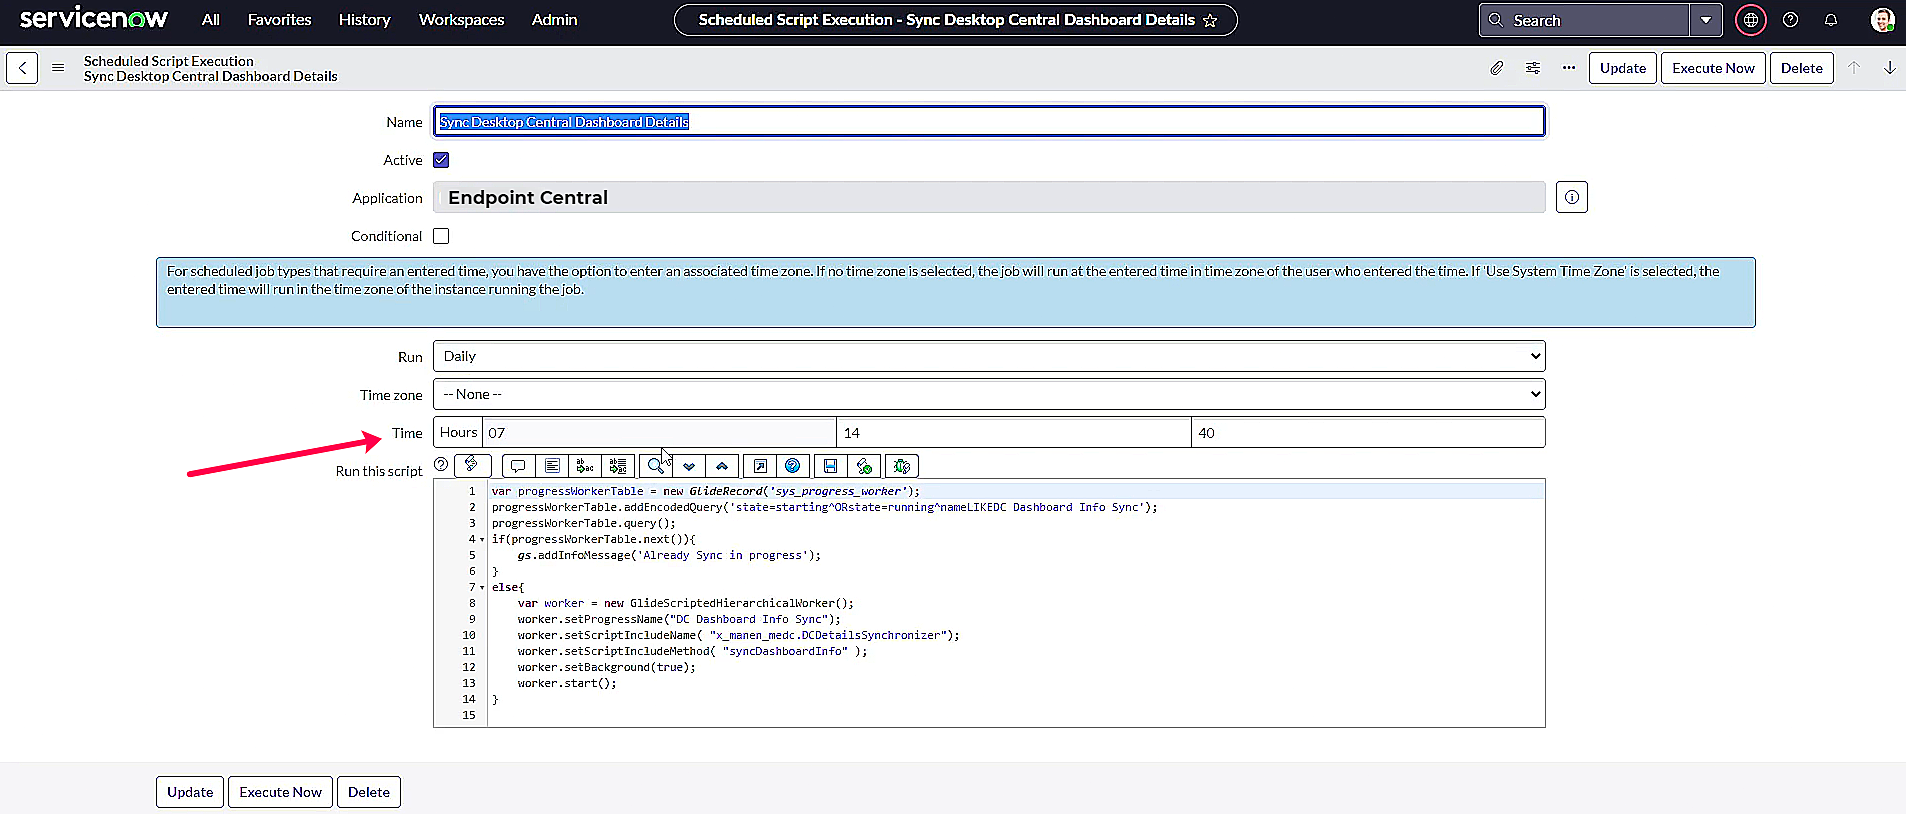This screenshot has width=1906, height=814.
Task: Toggle comment in script editor toolbar
Action: [517, 466]
